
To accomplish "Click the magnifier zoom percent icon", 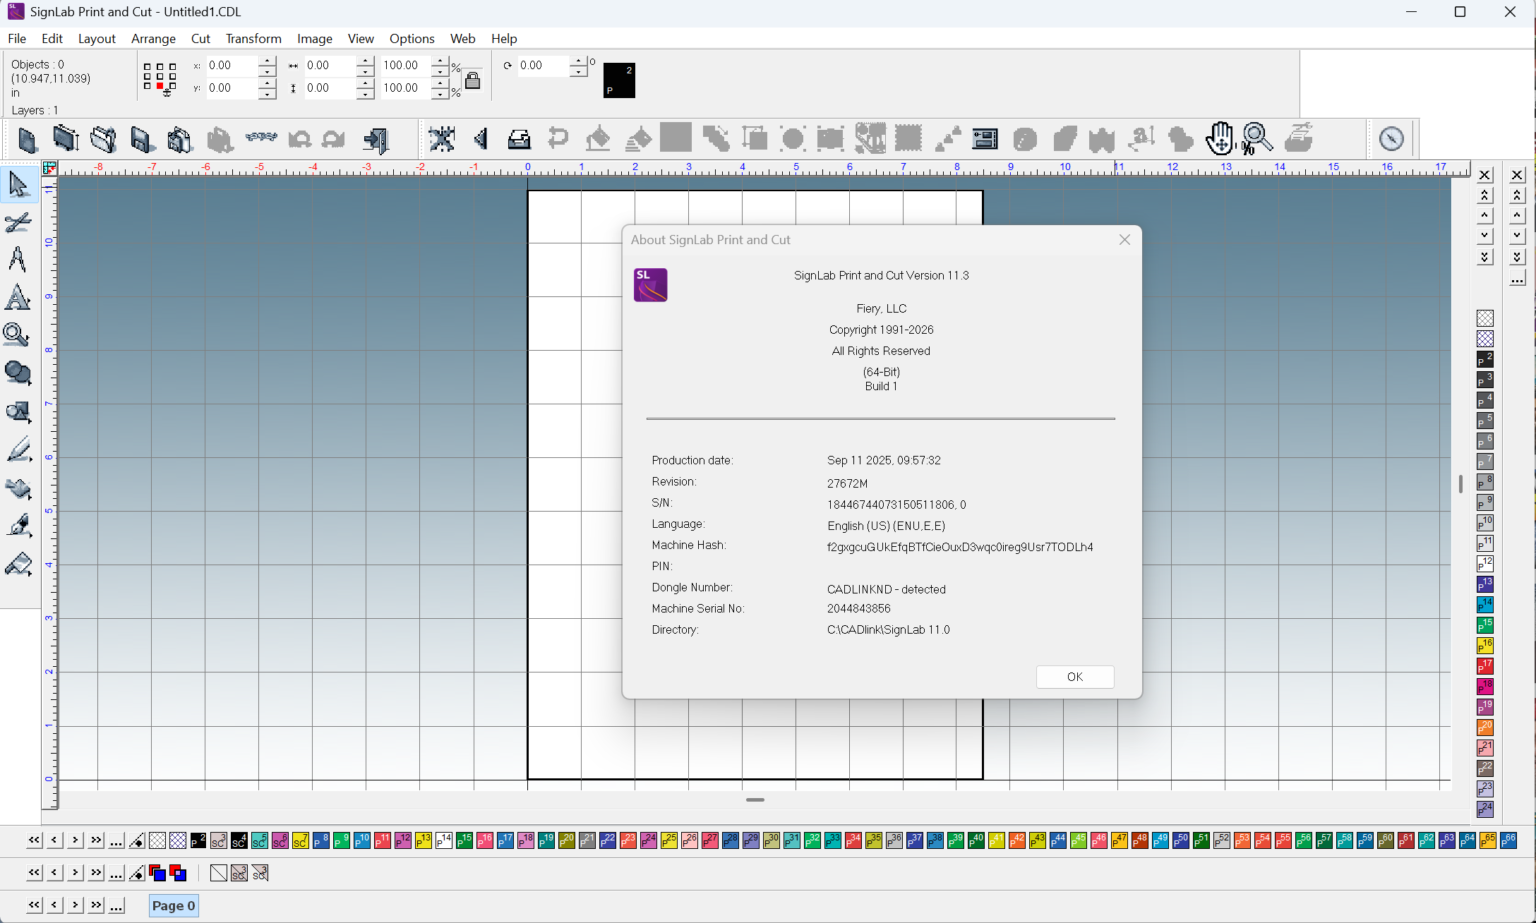I will tap(1257, 138).
